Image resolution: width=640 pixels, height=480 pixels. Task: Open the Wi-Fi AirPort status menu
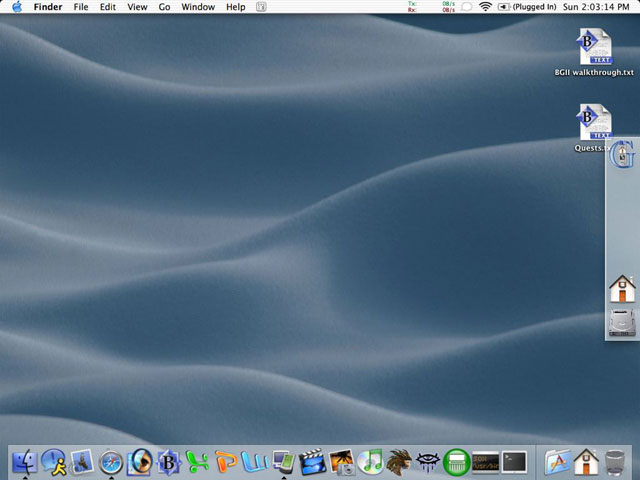(485, 7)
